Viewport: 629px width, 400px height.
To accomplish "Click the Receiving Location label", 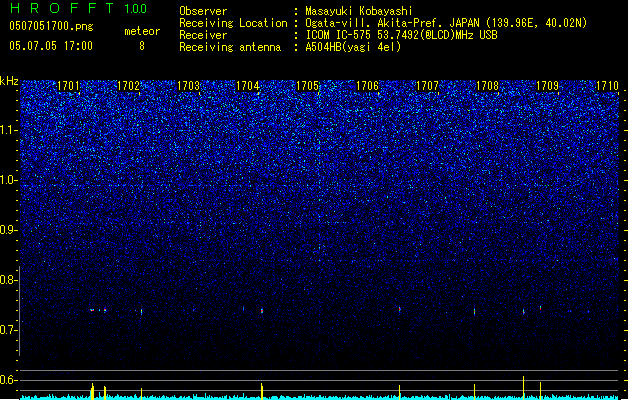I will click(233, 23).
